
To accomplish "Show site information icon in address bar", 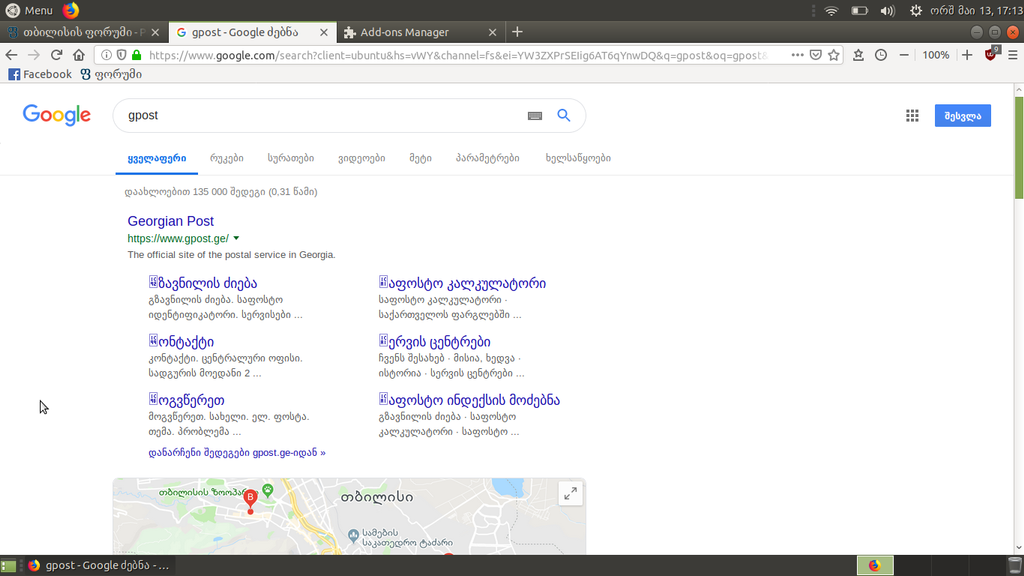I will click(106, 56).
